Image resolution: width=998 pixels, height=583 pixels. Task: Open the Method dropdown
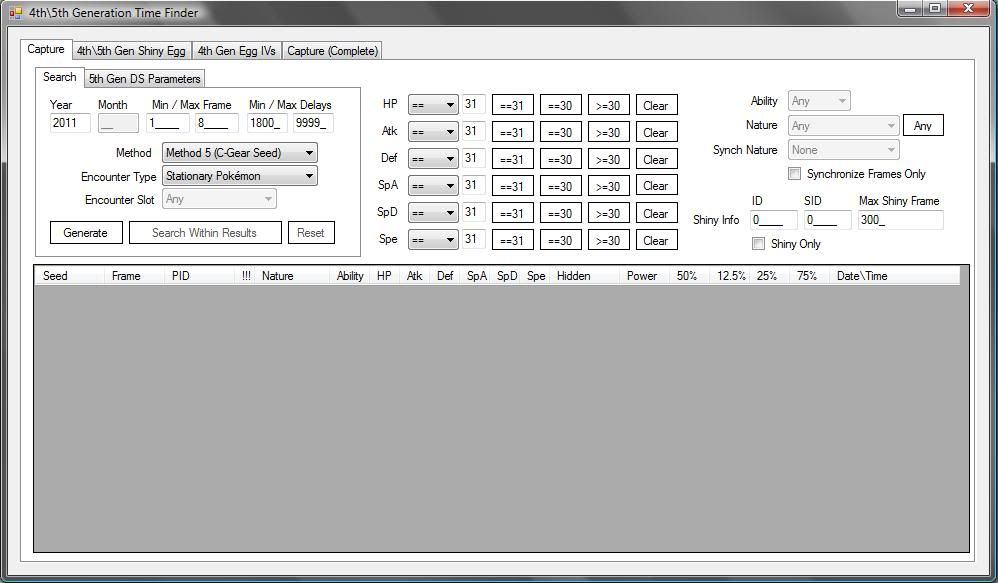(x=240, y=153)
